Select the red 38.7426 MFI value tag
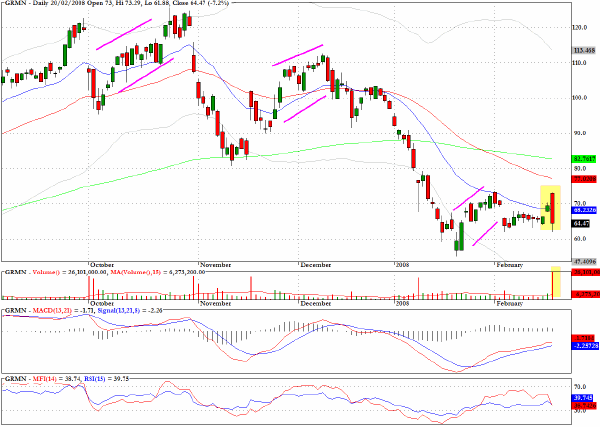This screenshot has width=600, height=427. point(584,405)
